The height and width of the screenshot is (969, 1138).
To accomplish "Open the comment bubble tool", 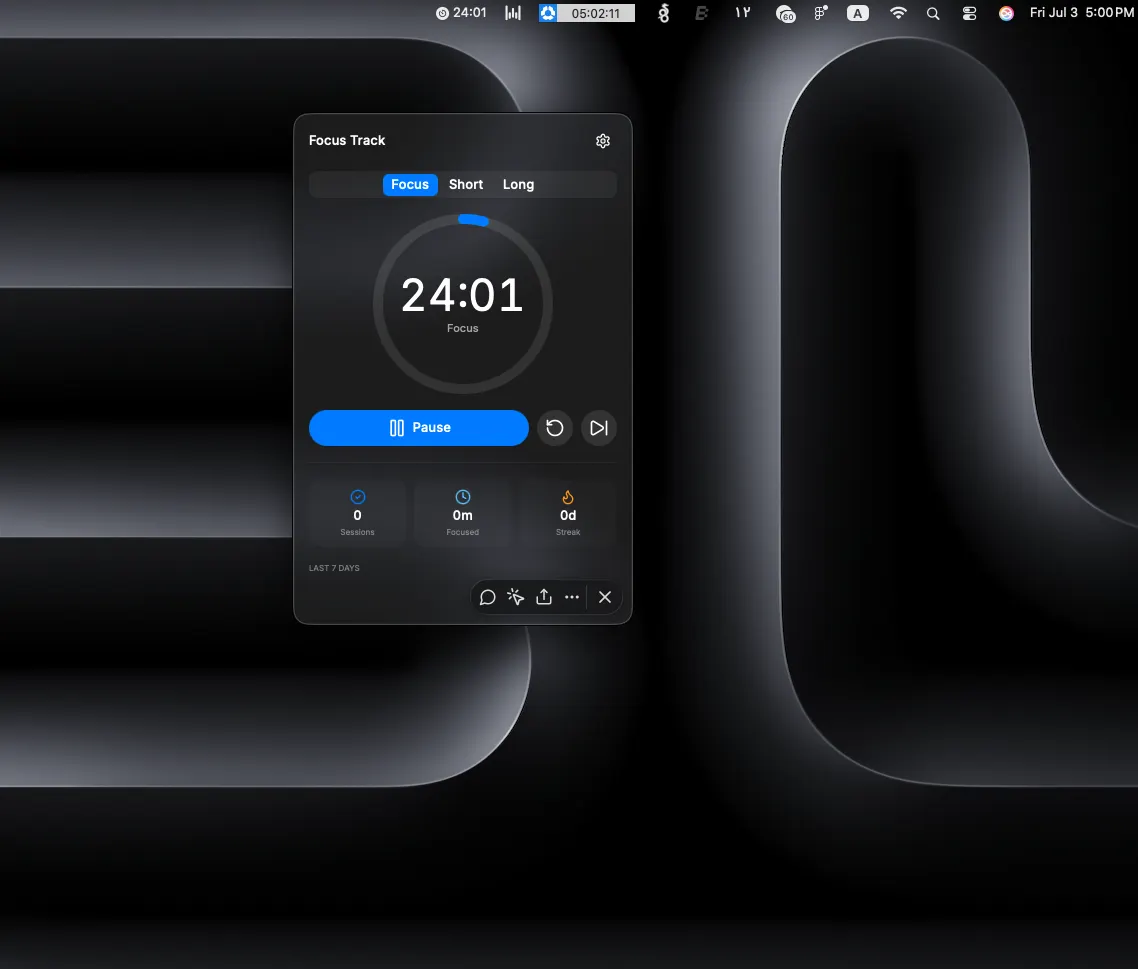I will click(488, 597).
